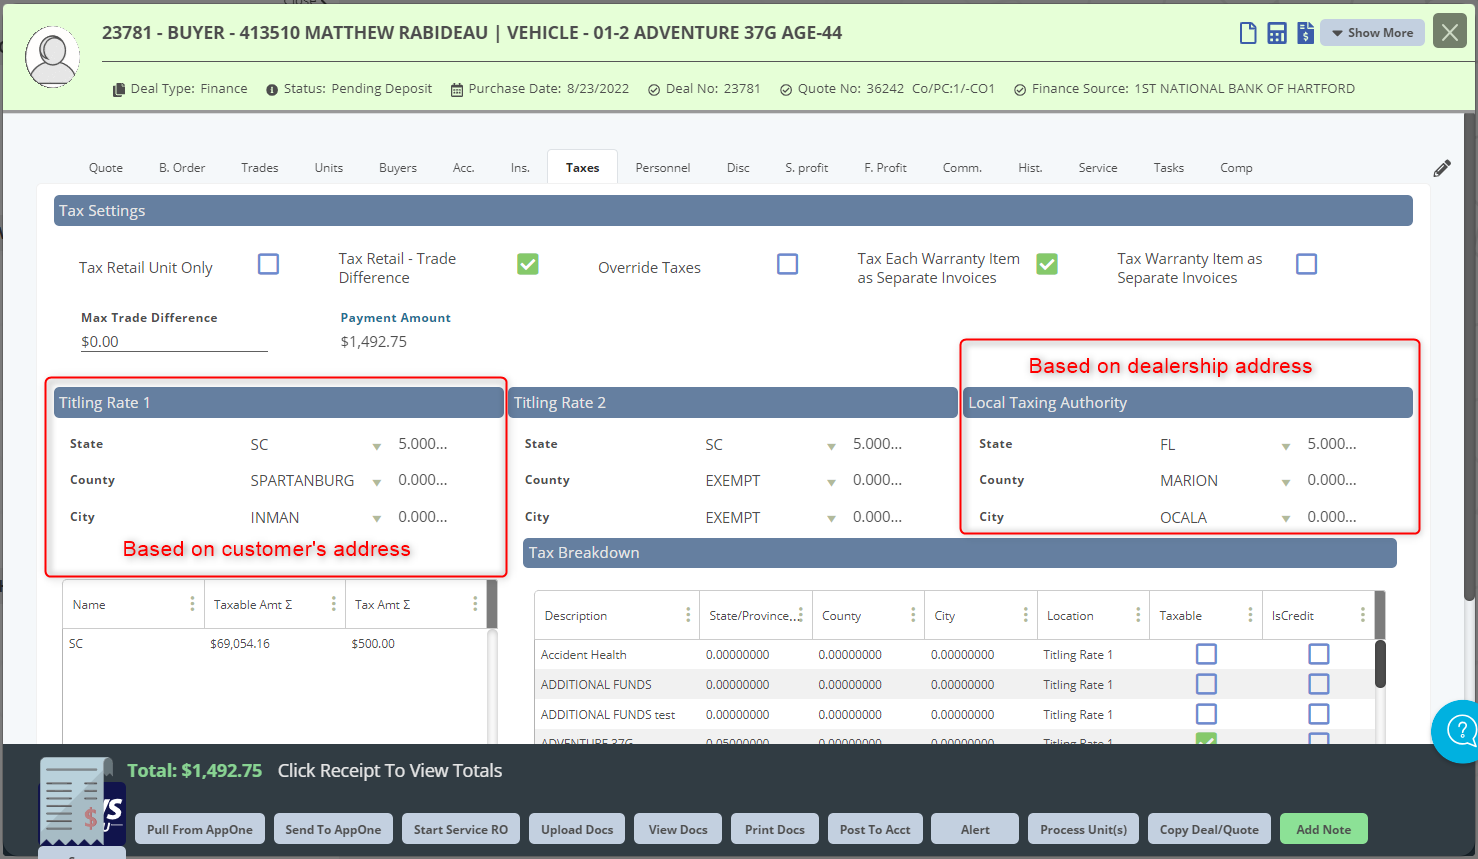
Task: Open Local Taxing Authority State FL dropdown
Action: tap(1286, 446)
